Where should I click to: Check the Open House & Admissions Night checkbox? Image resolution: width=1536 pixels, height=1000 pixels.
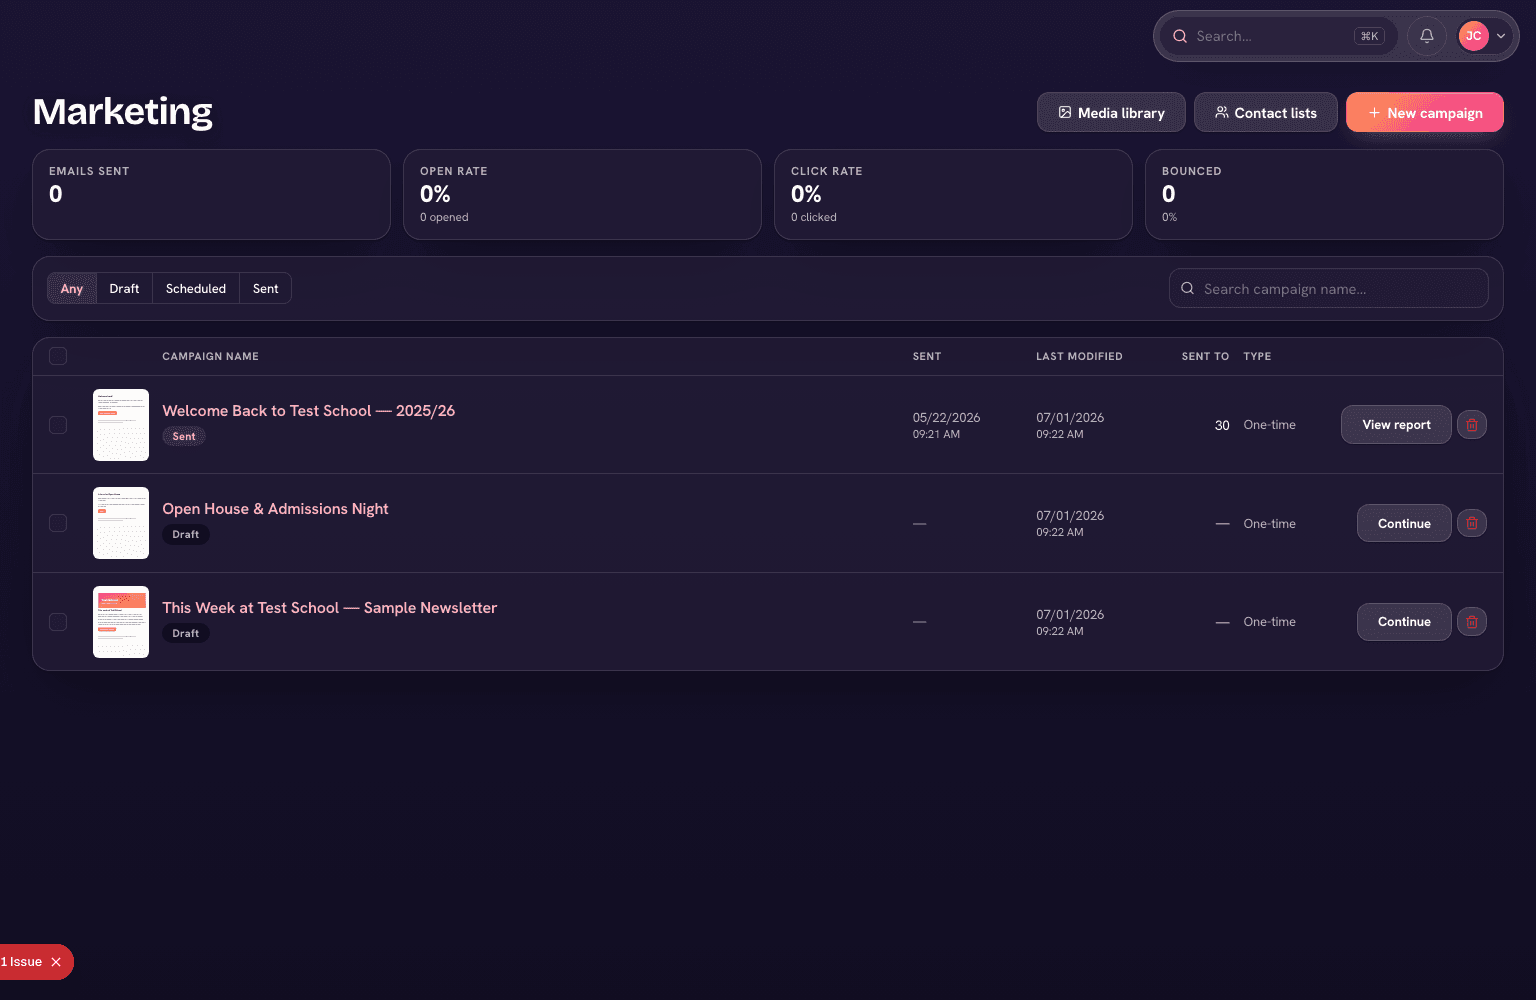coord(58,523)
